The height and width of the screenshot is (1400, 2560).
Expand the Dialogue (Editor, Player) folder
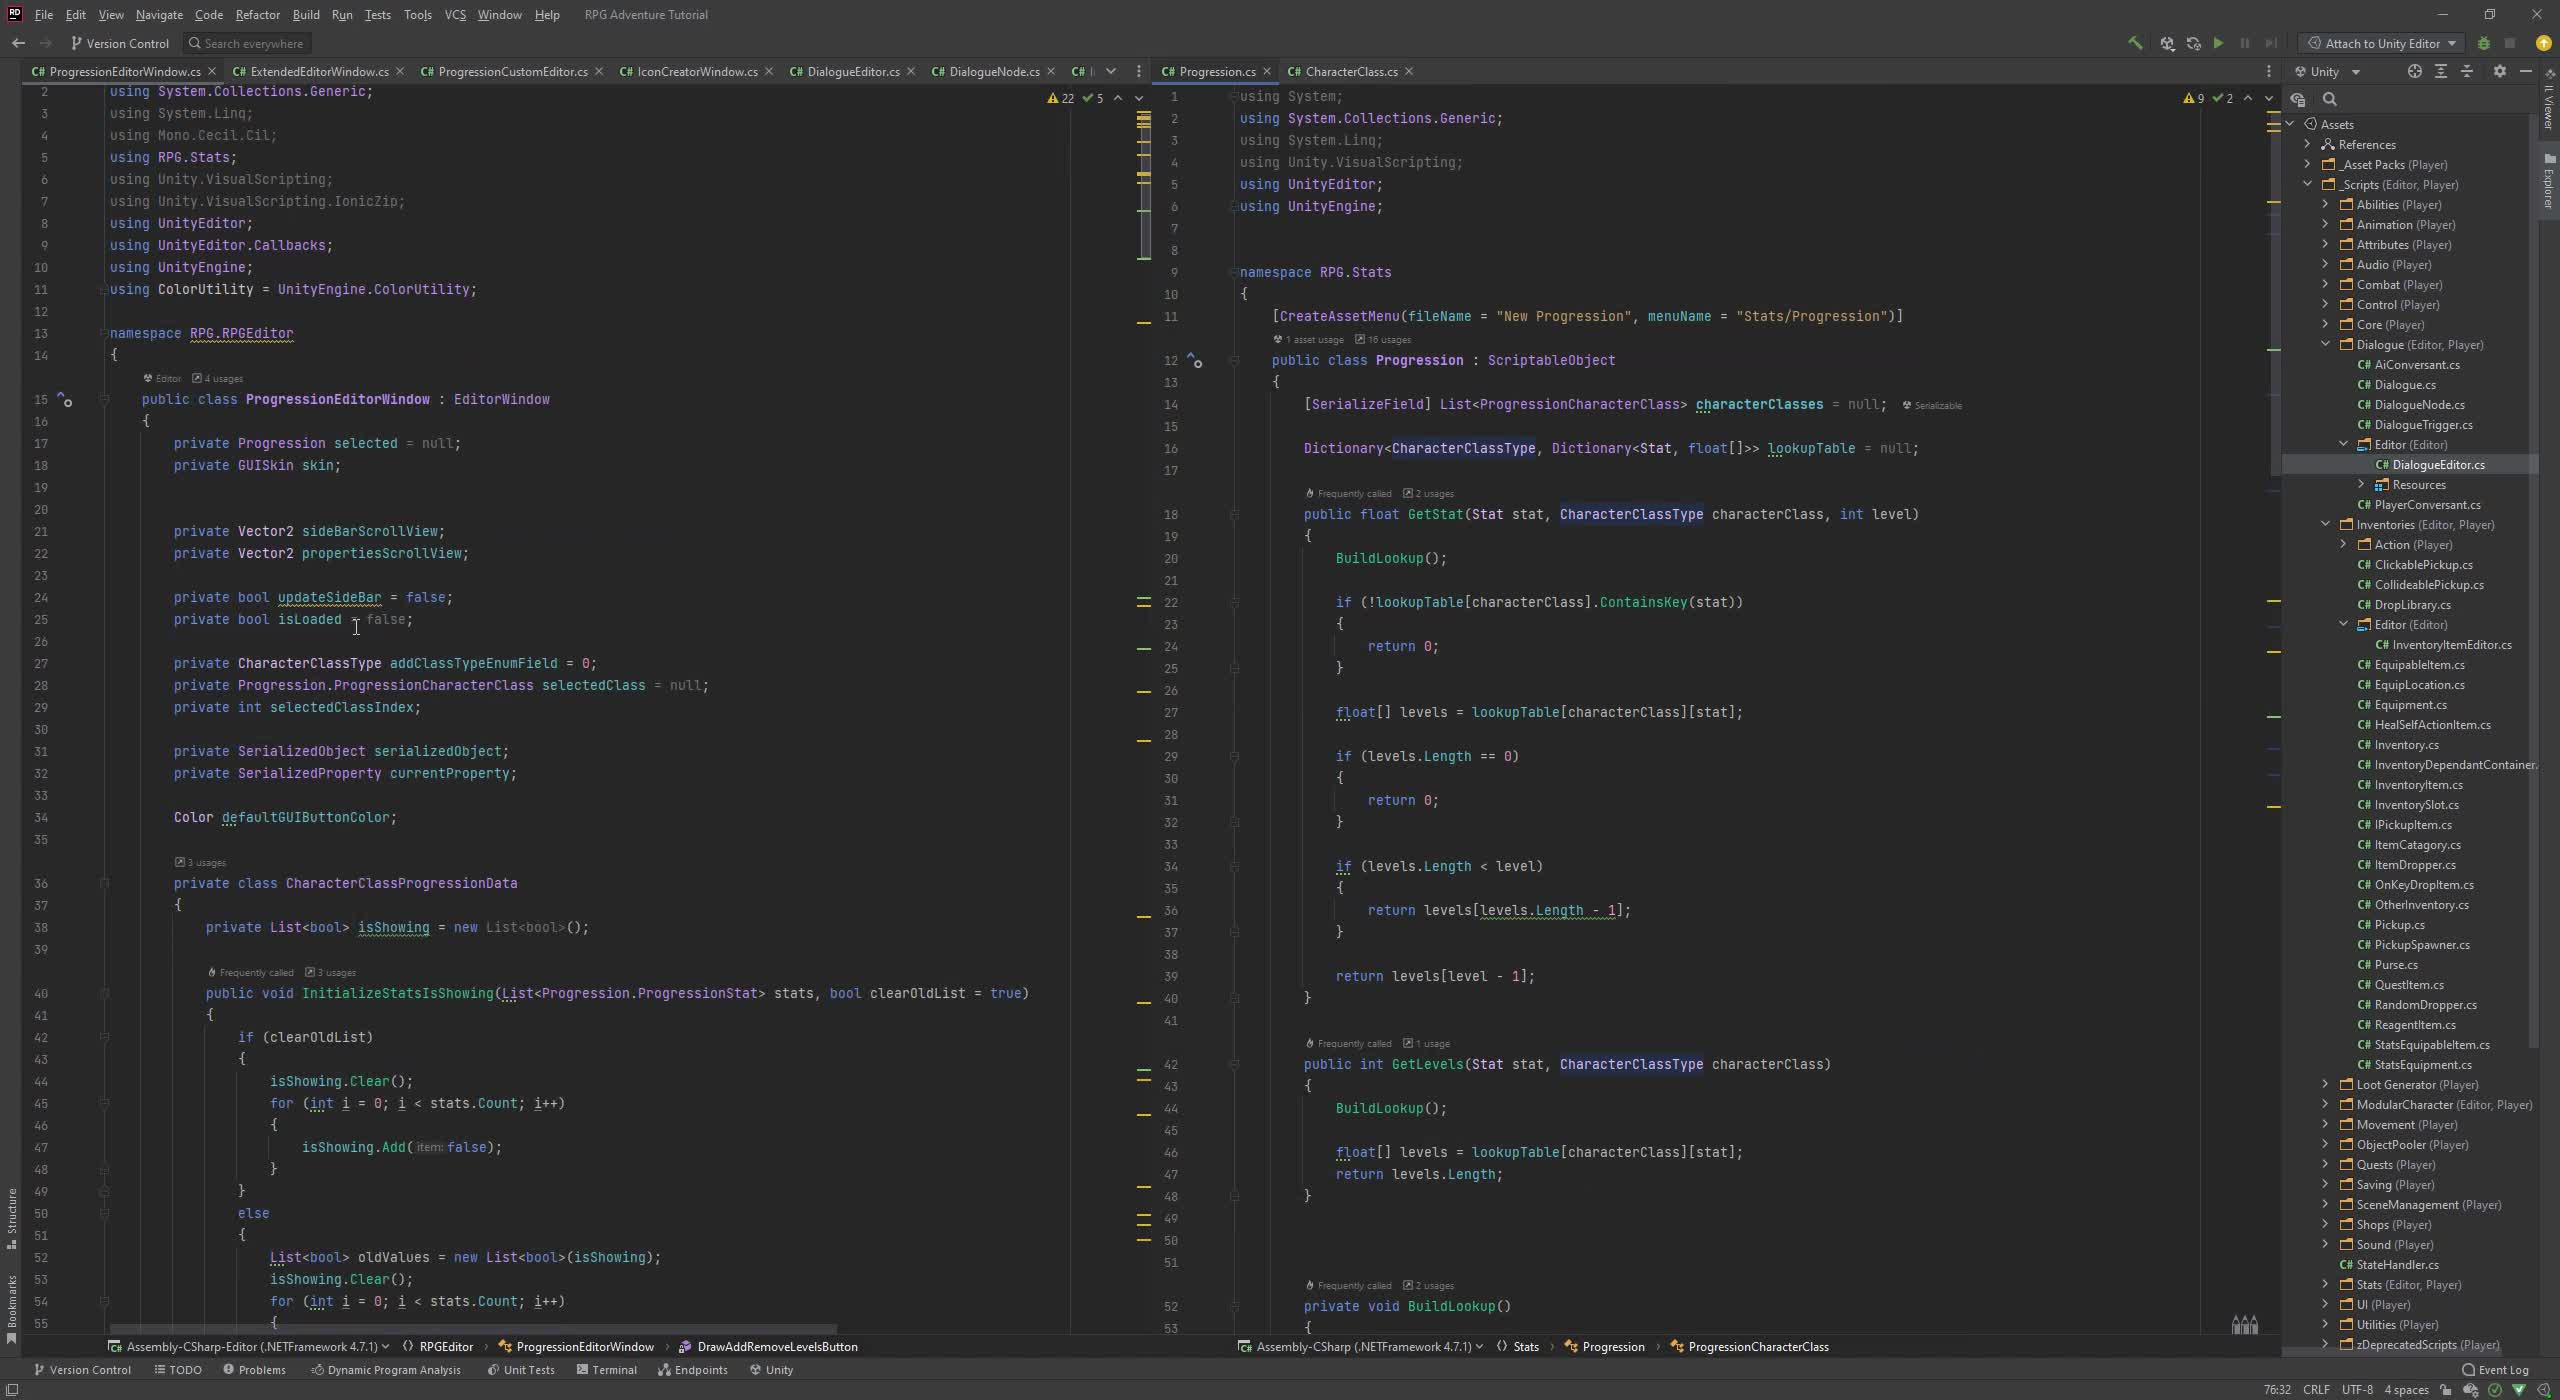click(2325, 344)
